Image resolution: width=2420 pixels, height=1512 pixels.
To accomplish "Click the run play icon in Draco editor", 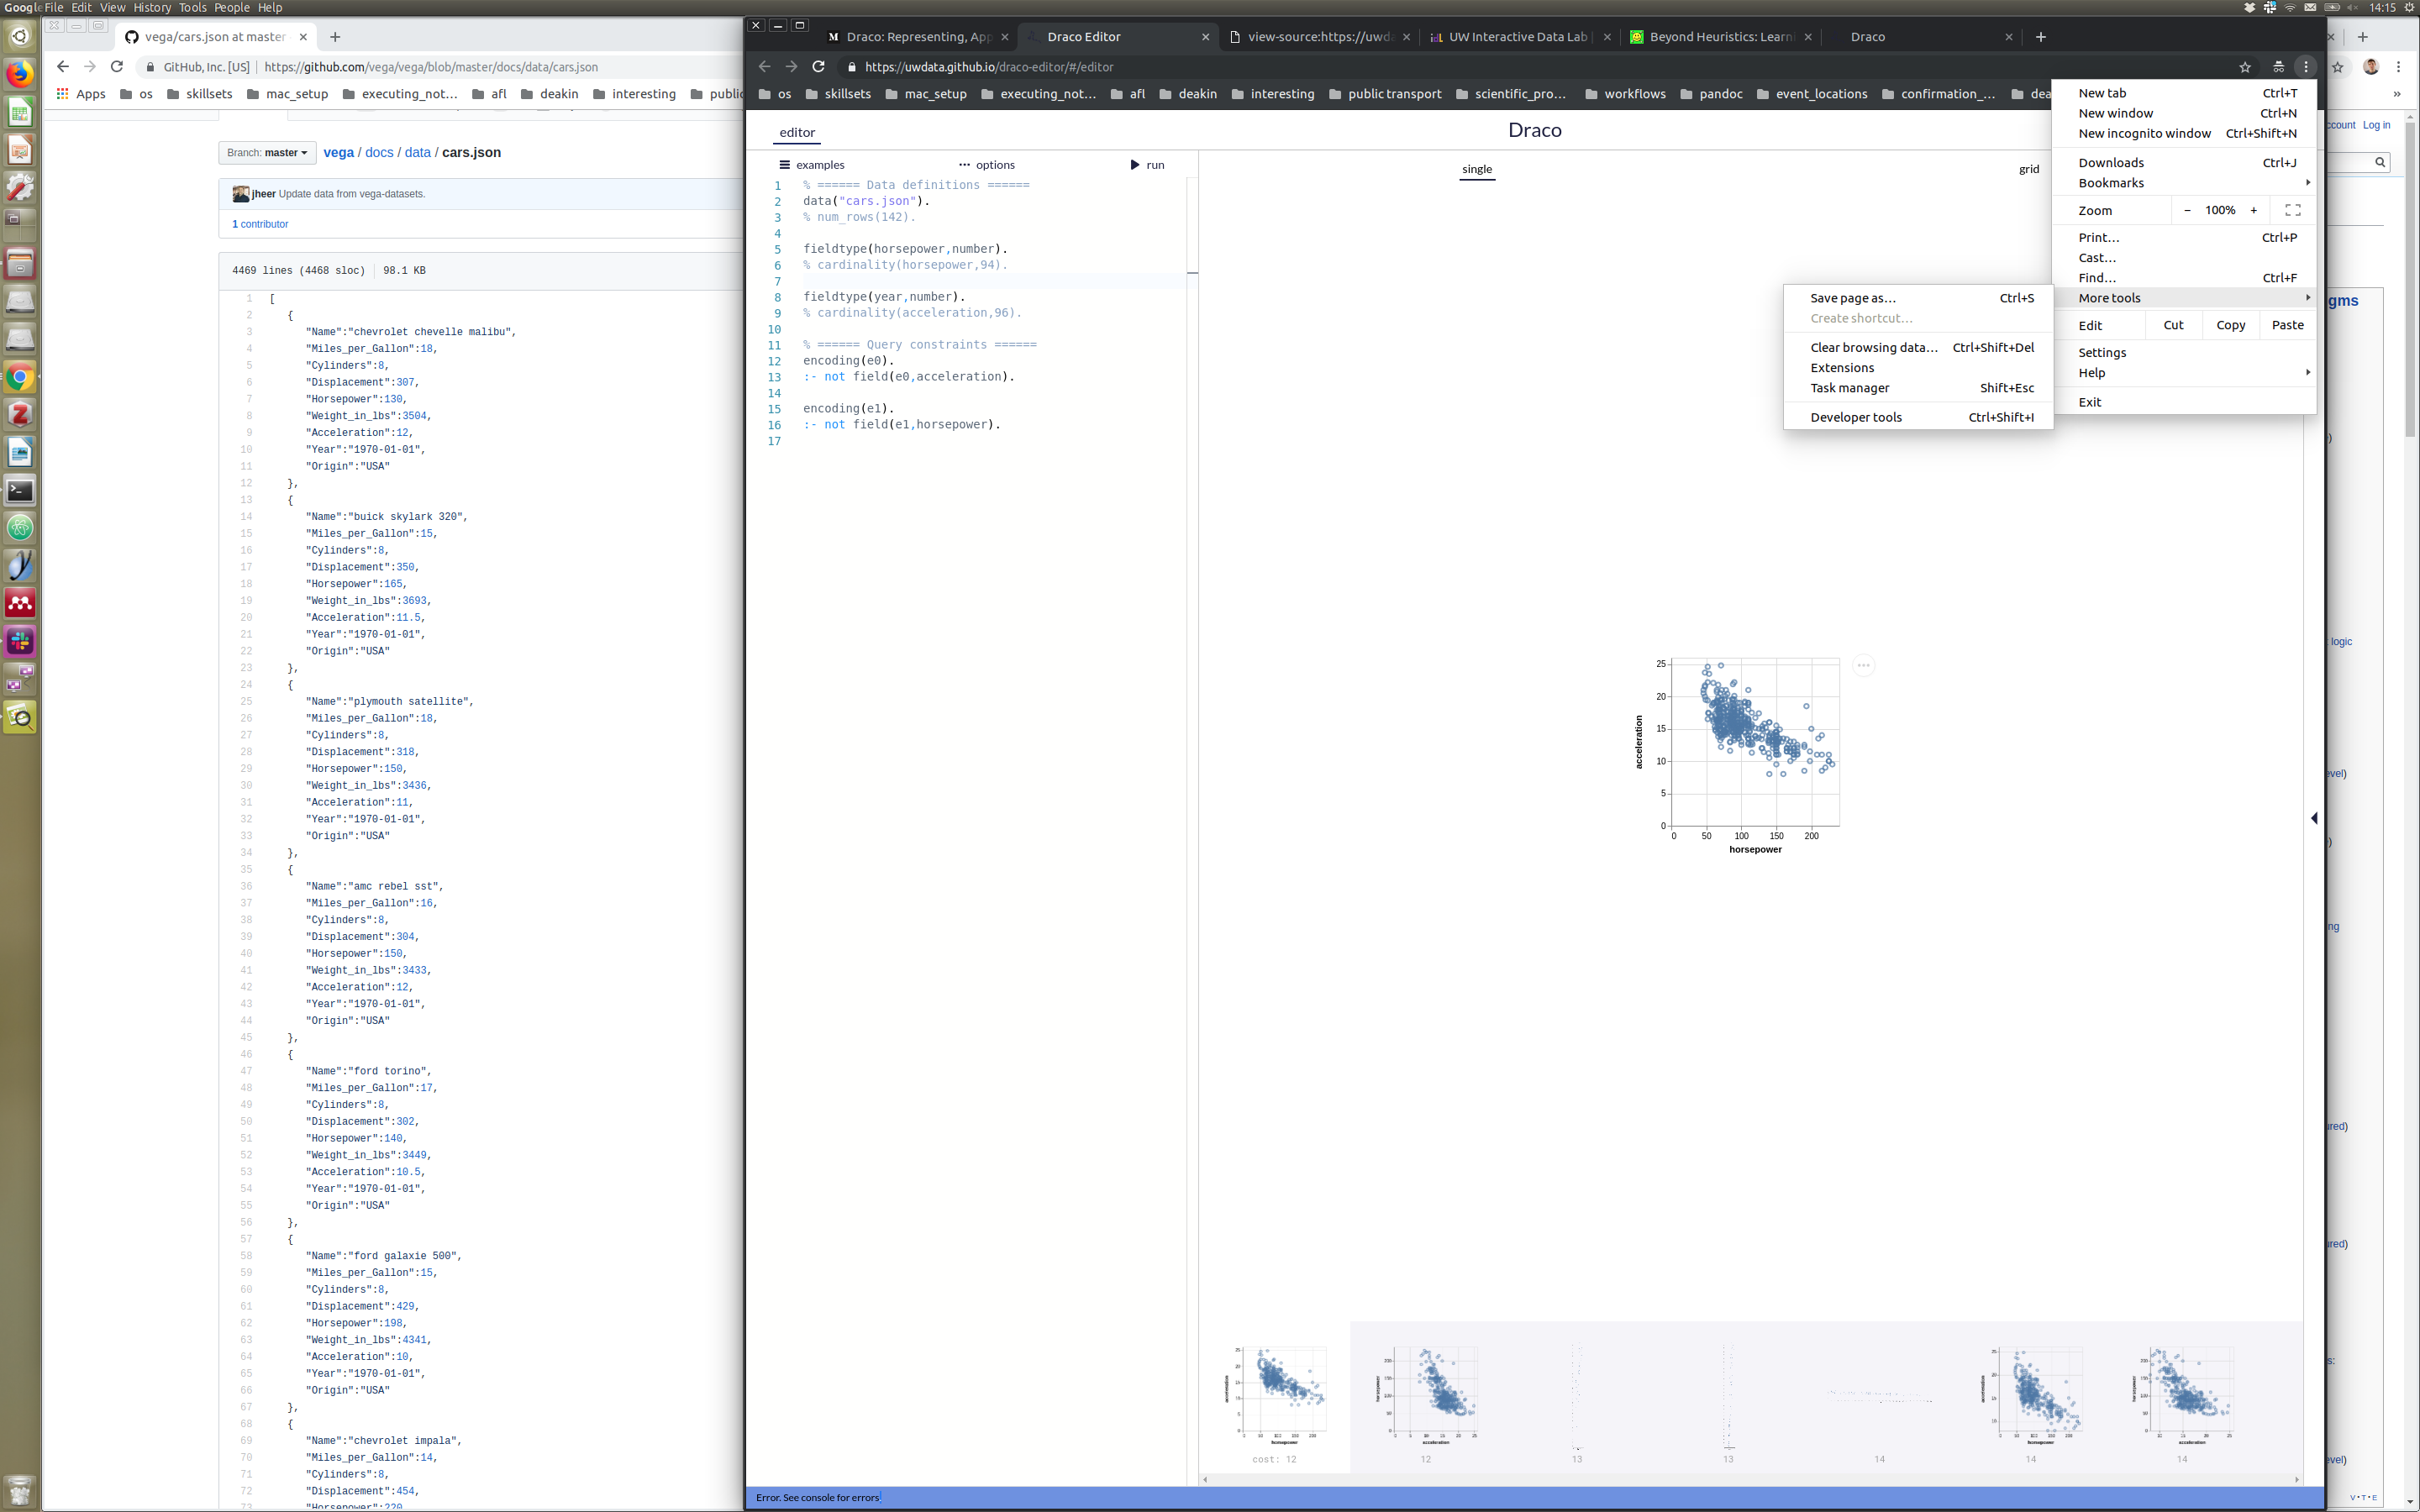I will (1134, 165).
